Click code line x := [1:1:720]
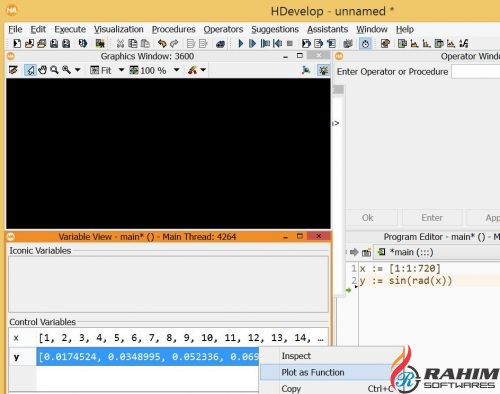Image resolution: width=500 pixels, height=394 pixels. (x=400, y=268)
